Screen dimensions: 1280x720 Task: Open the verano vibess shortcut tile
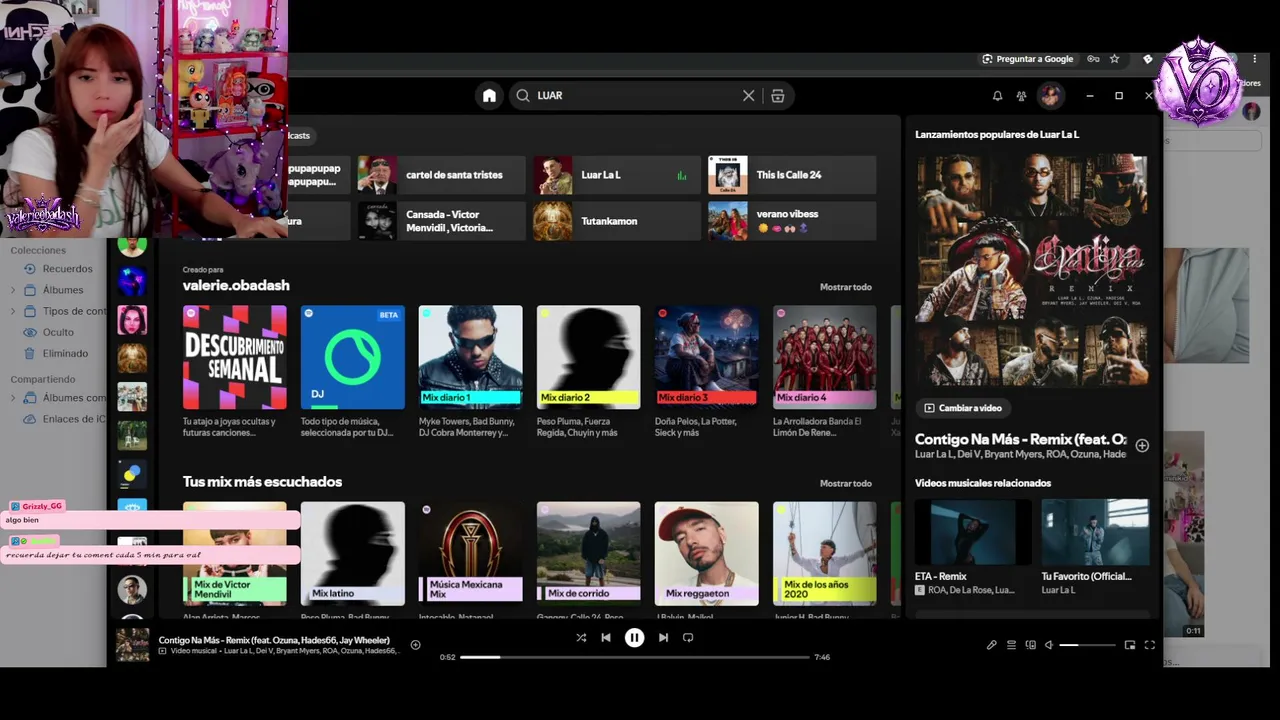coord(792,221)
